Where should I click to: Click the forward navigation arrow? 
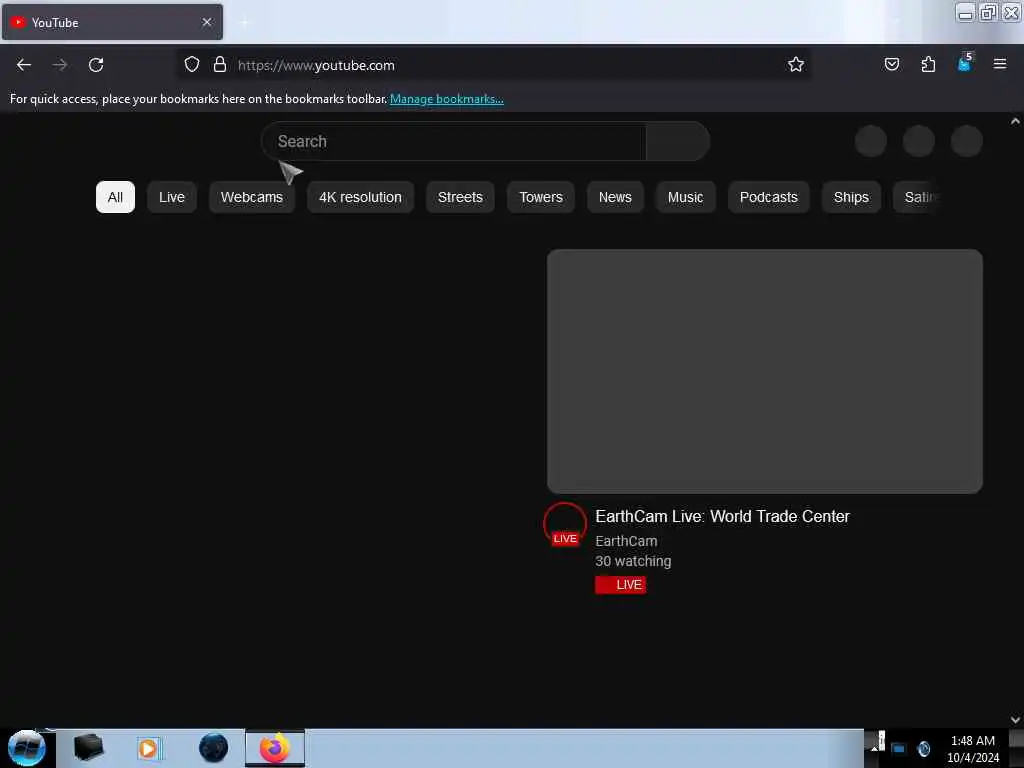click(x=60, y=65)
